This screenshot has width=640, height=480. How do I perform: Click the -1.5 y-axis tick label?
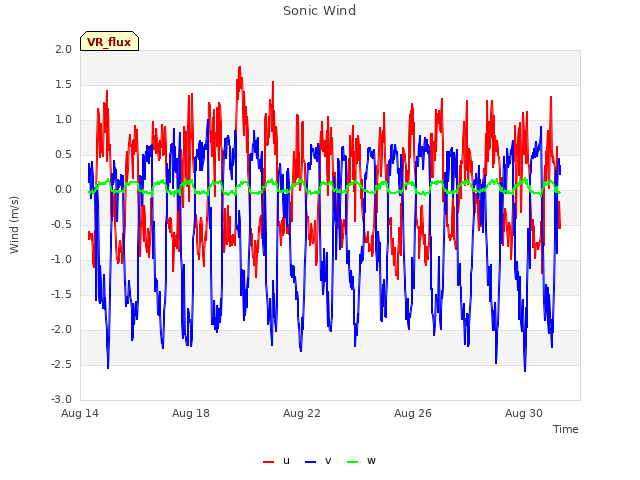click(x=62, y=295)
